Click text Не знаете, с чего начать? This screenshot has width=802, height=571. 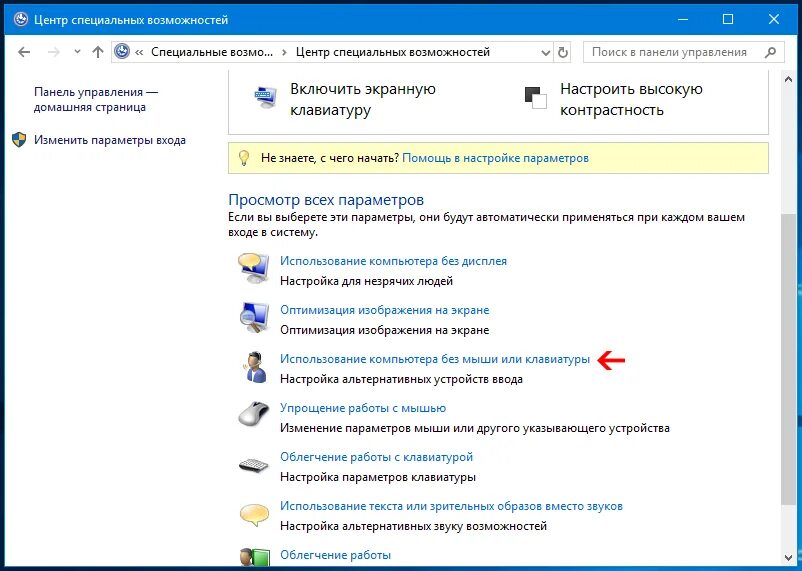[330, 158]
